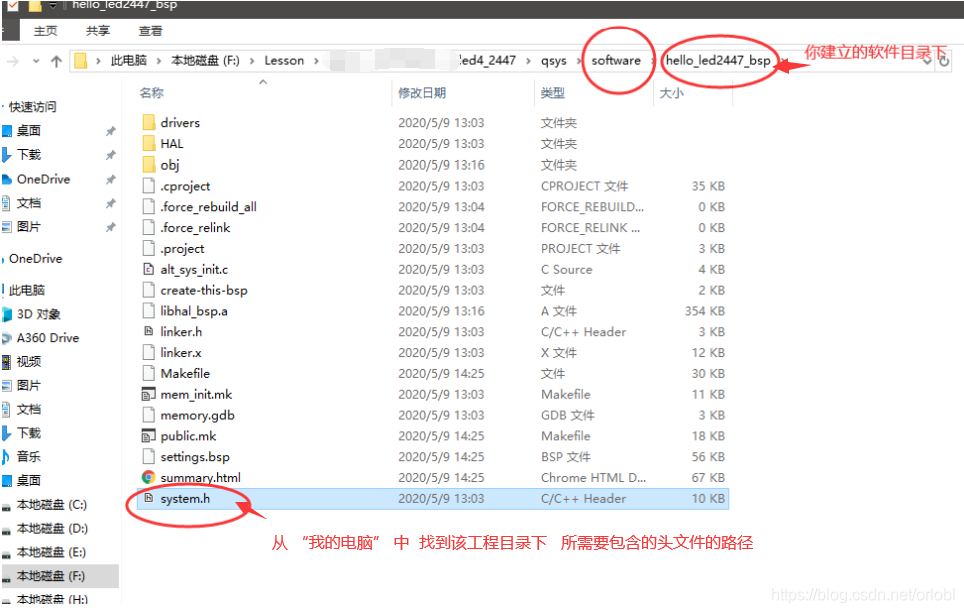This screenshot has width=964, height=613.
Task: Click the system.h header file icon
Action: [148, 498]
